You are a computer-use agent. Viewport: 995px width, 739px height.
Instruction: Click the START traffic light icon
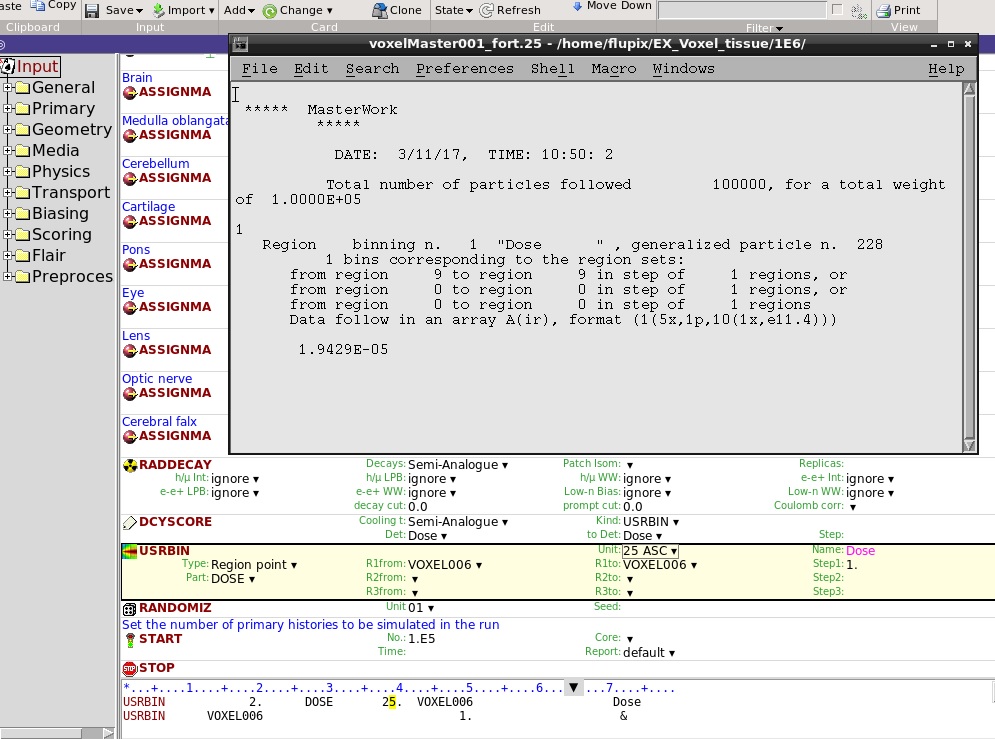coord(130,640)
